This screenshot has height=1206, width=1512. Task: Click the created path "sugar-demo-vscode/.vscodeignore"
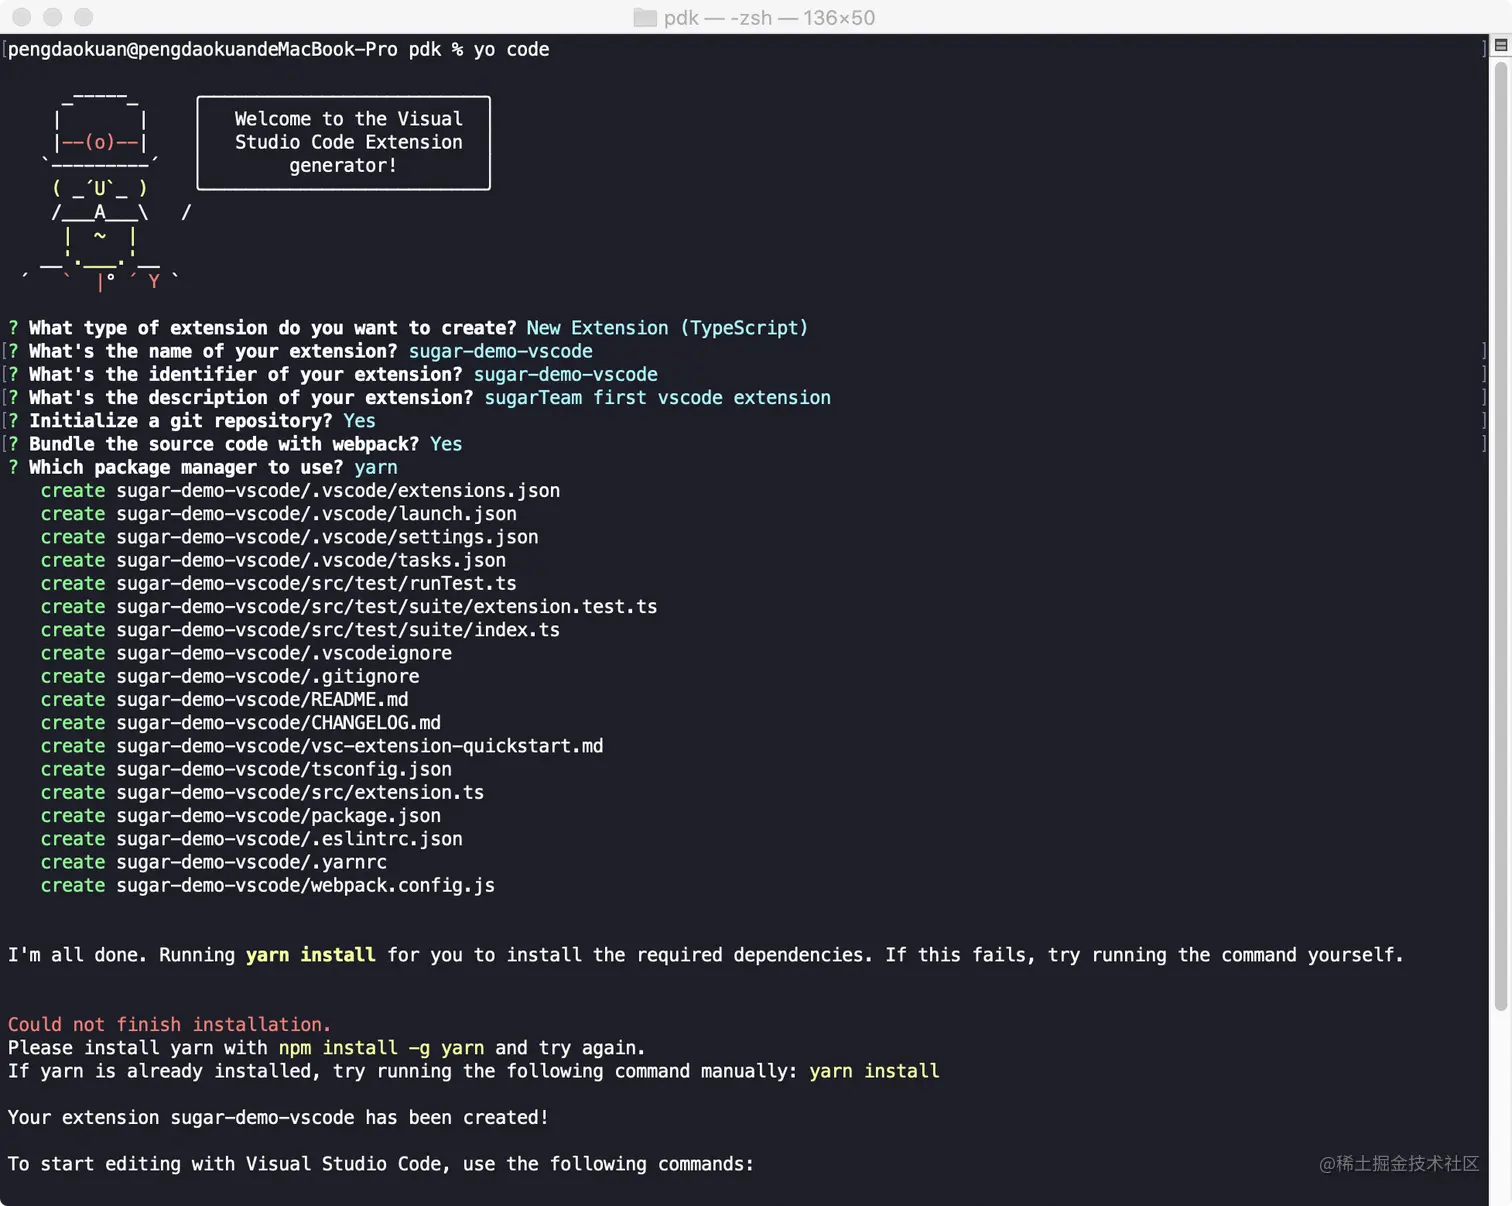[284, 653]
